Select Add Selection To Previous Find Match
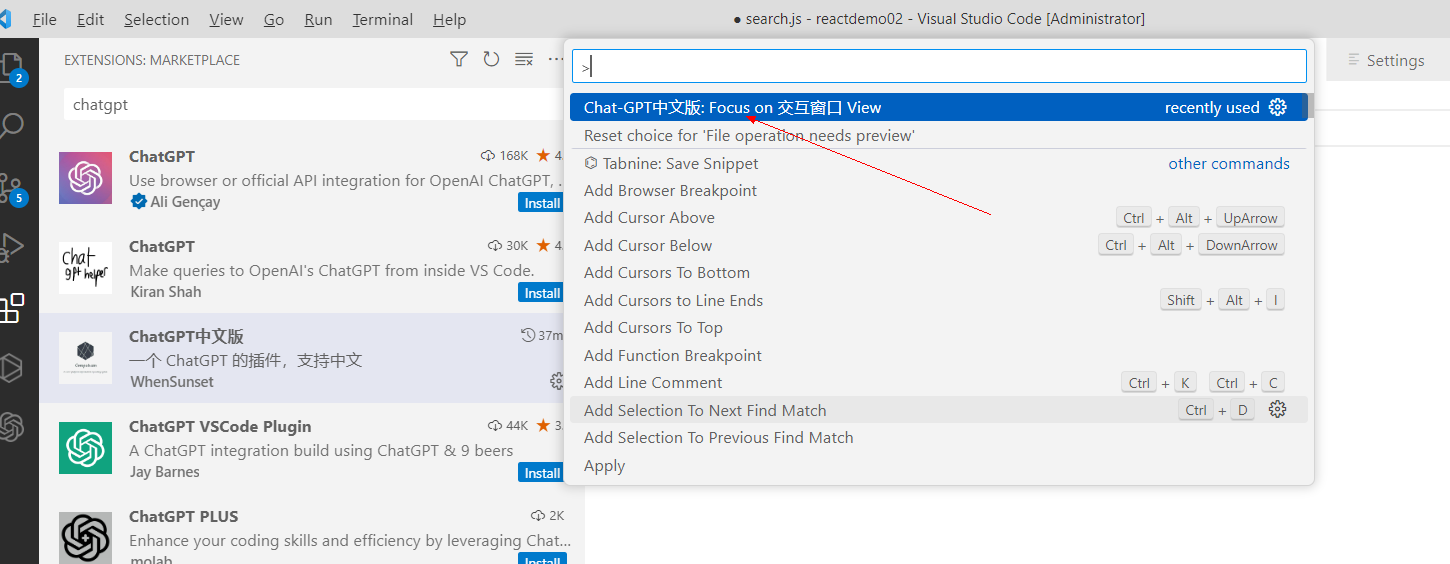The image size is (1450, 564). pos(939,437)
